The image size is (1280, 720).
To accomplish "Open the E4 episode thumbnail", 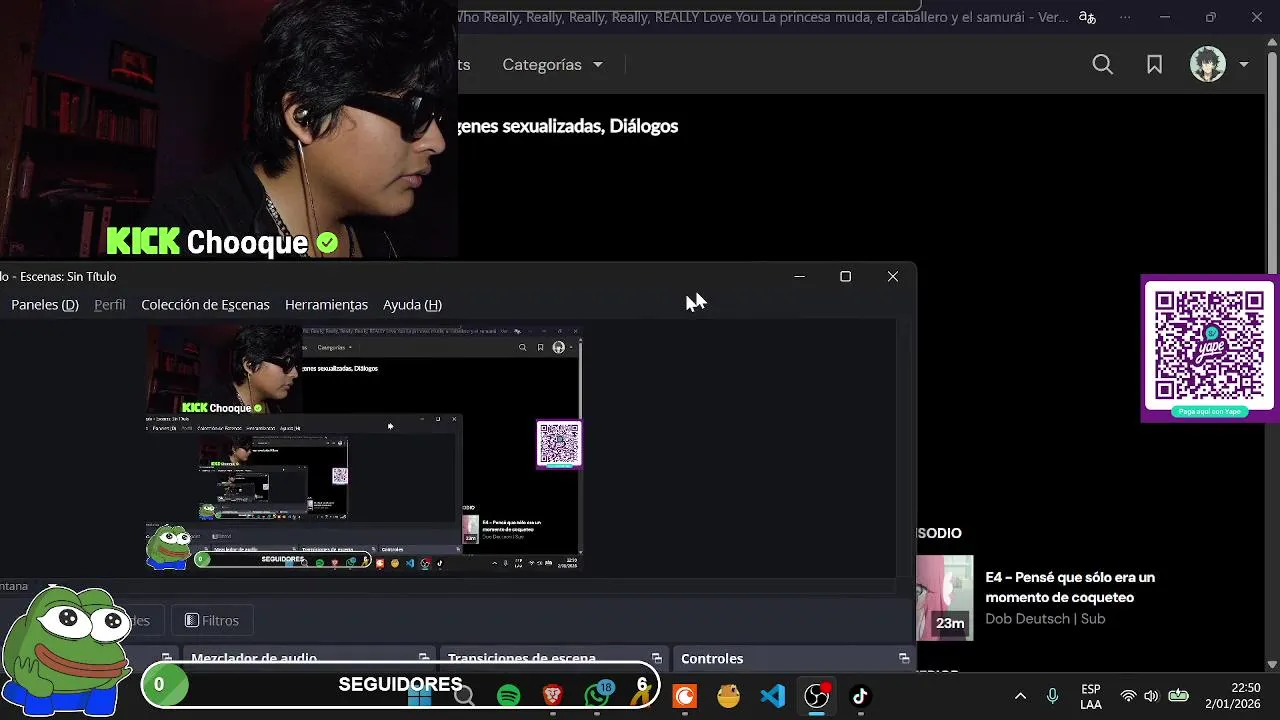I will click(945, 597).
